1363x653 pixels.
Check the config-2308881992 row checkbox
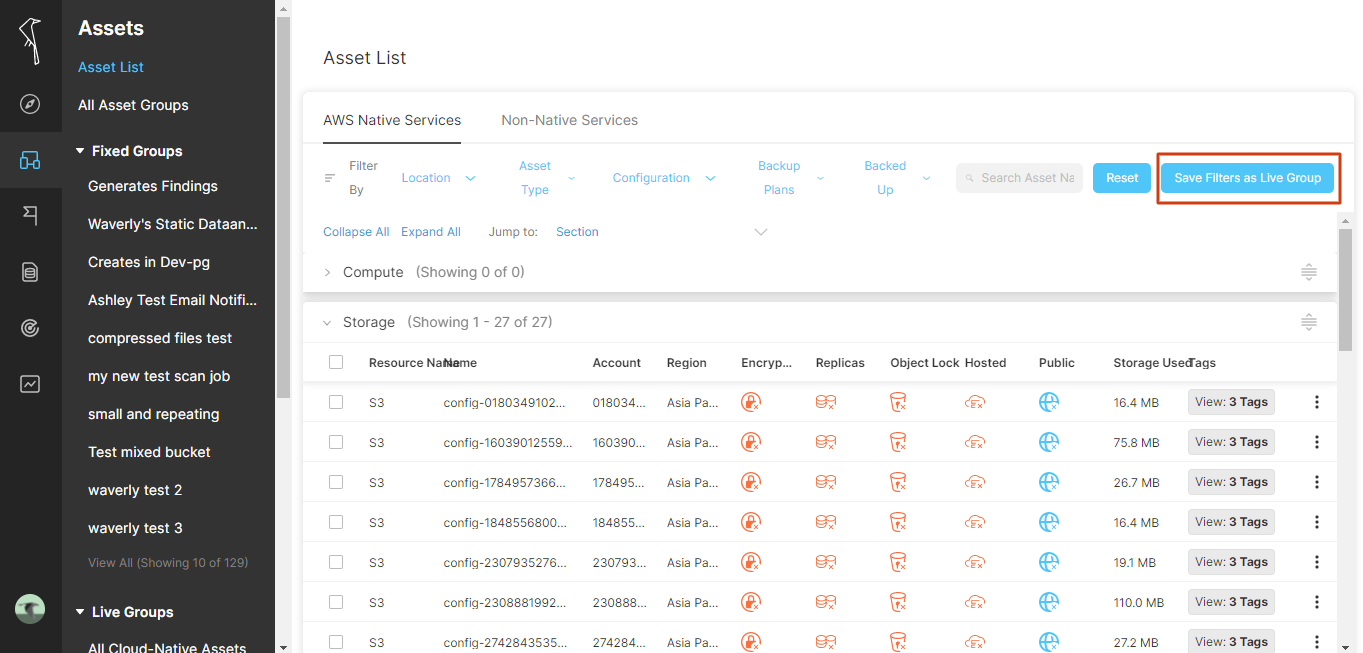[x=336, y=602]
